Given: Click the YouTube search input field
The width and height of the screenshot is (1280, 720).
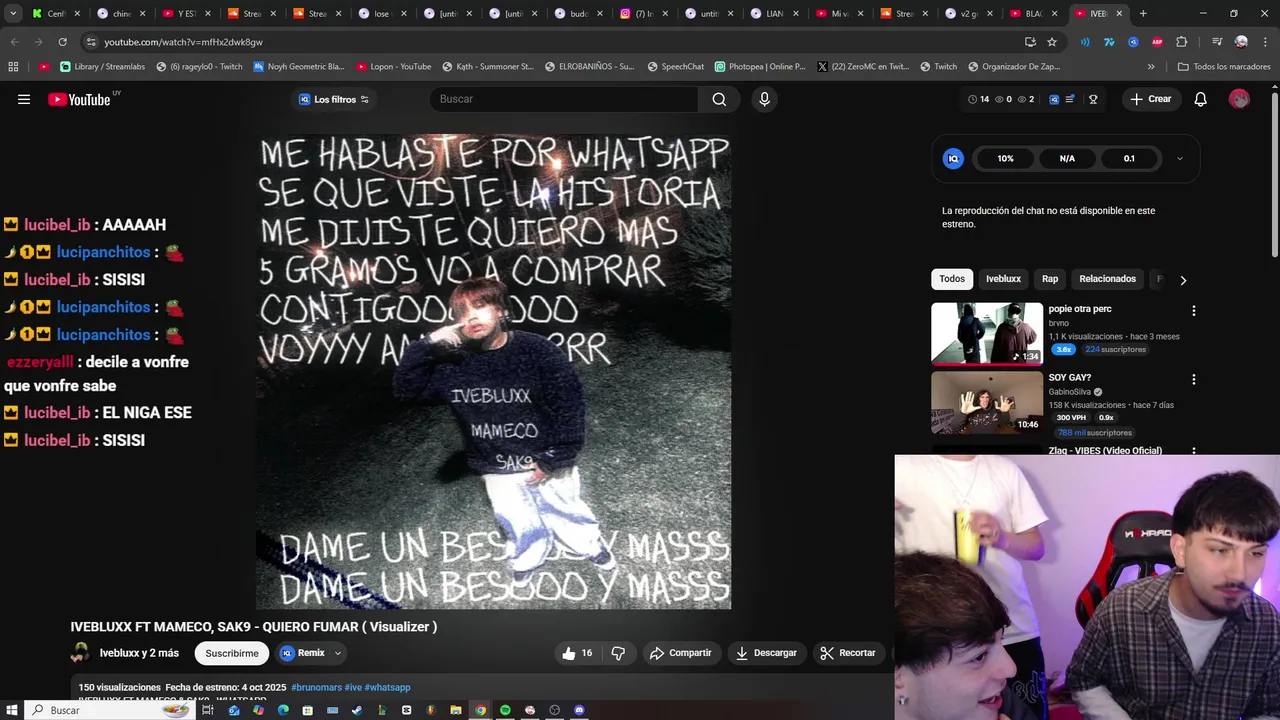Looking at the screenshot, I should click(x=565, y=99).
